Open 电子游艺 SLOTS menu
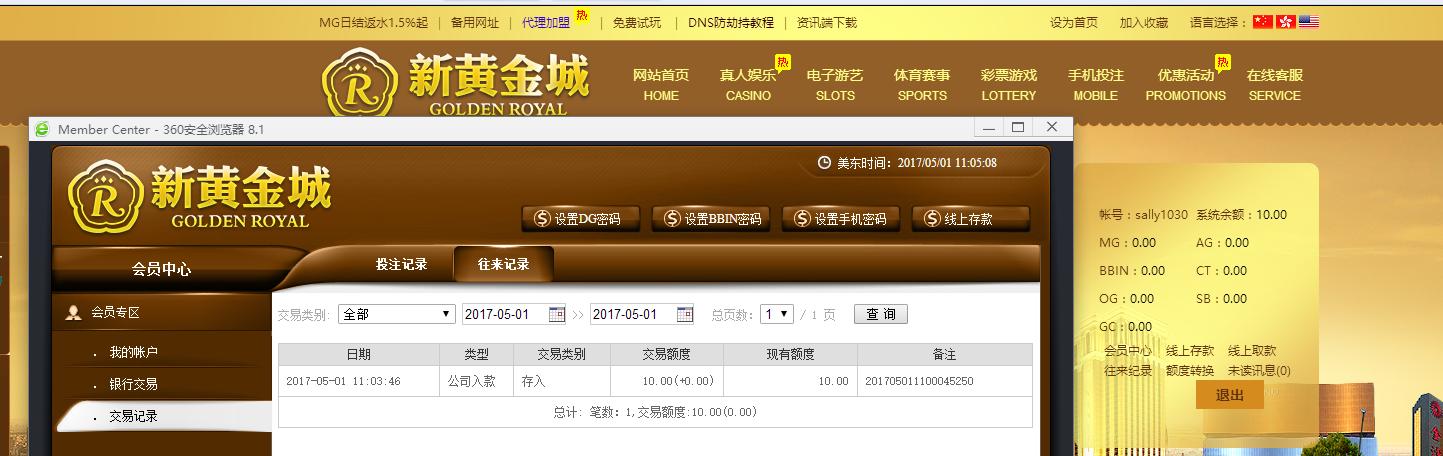This screenshot has height=456, width=1443. click(835, 85)
